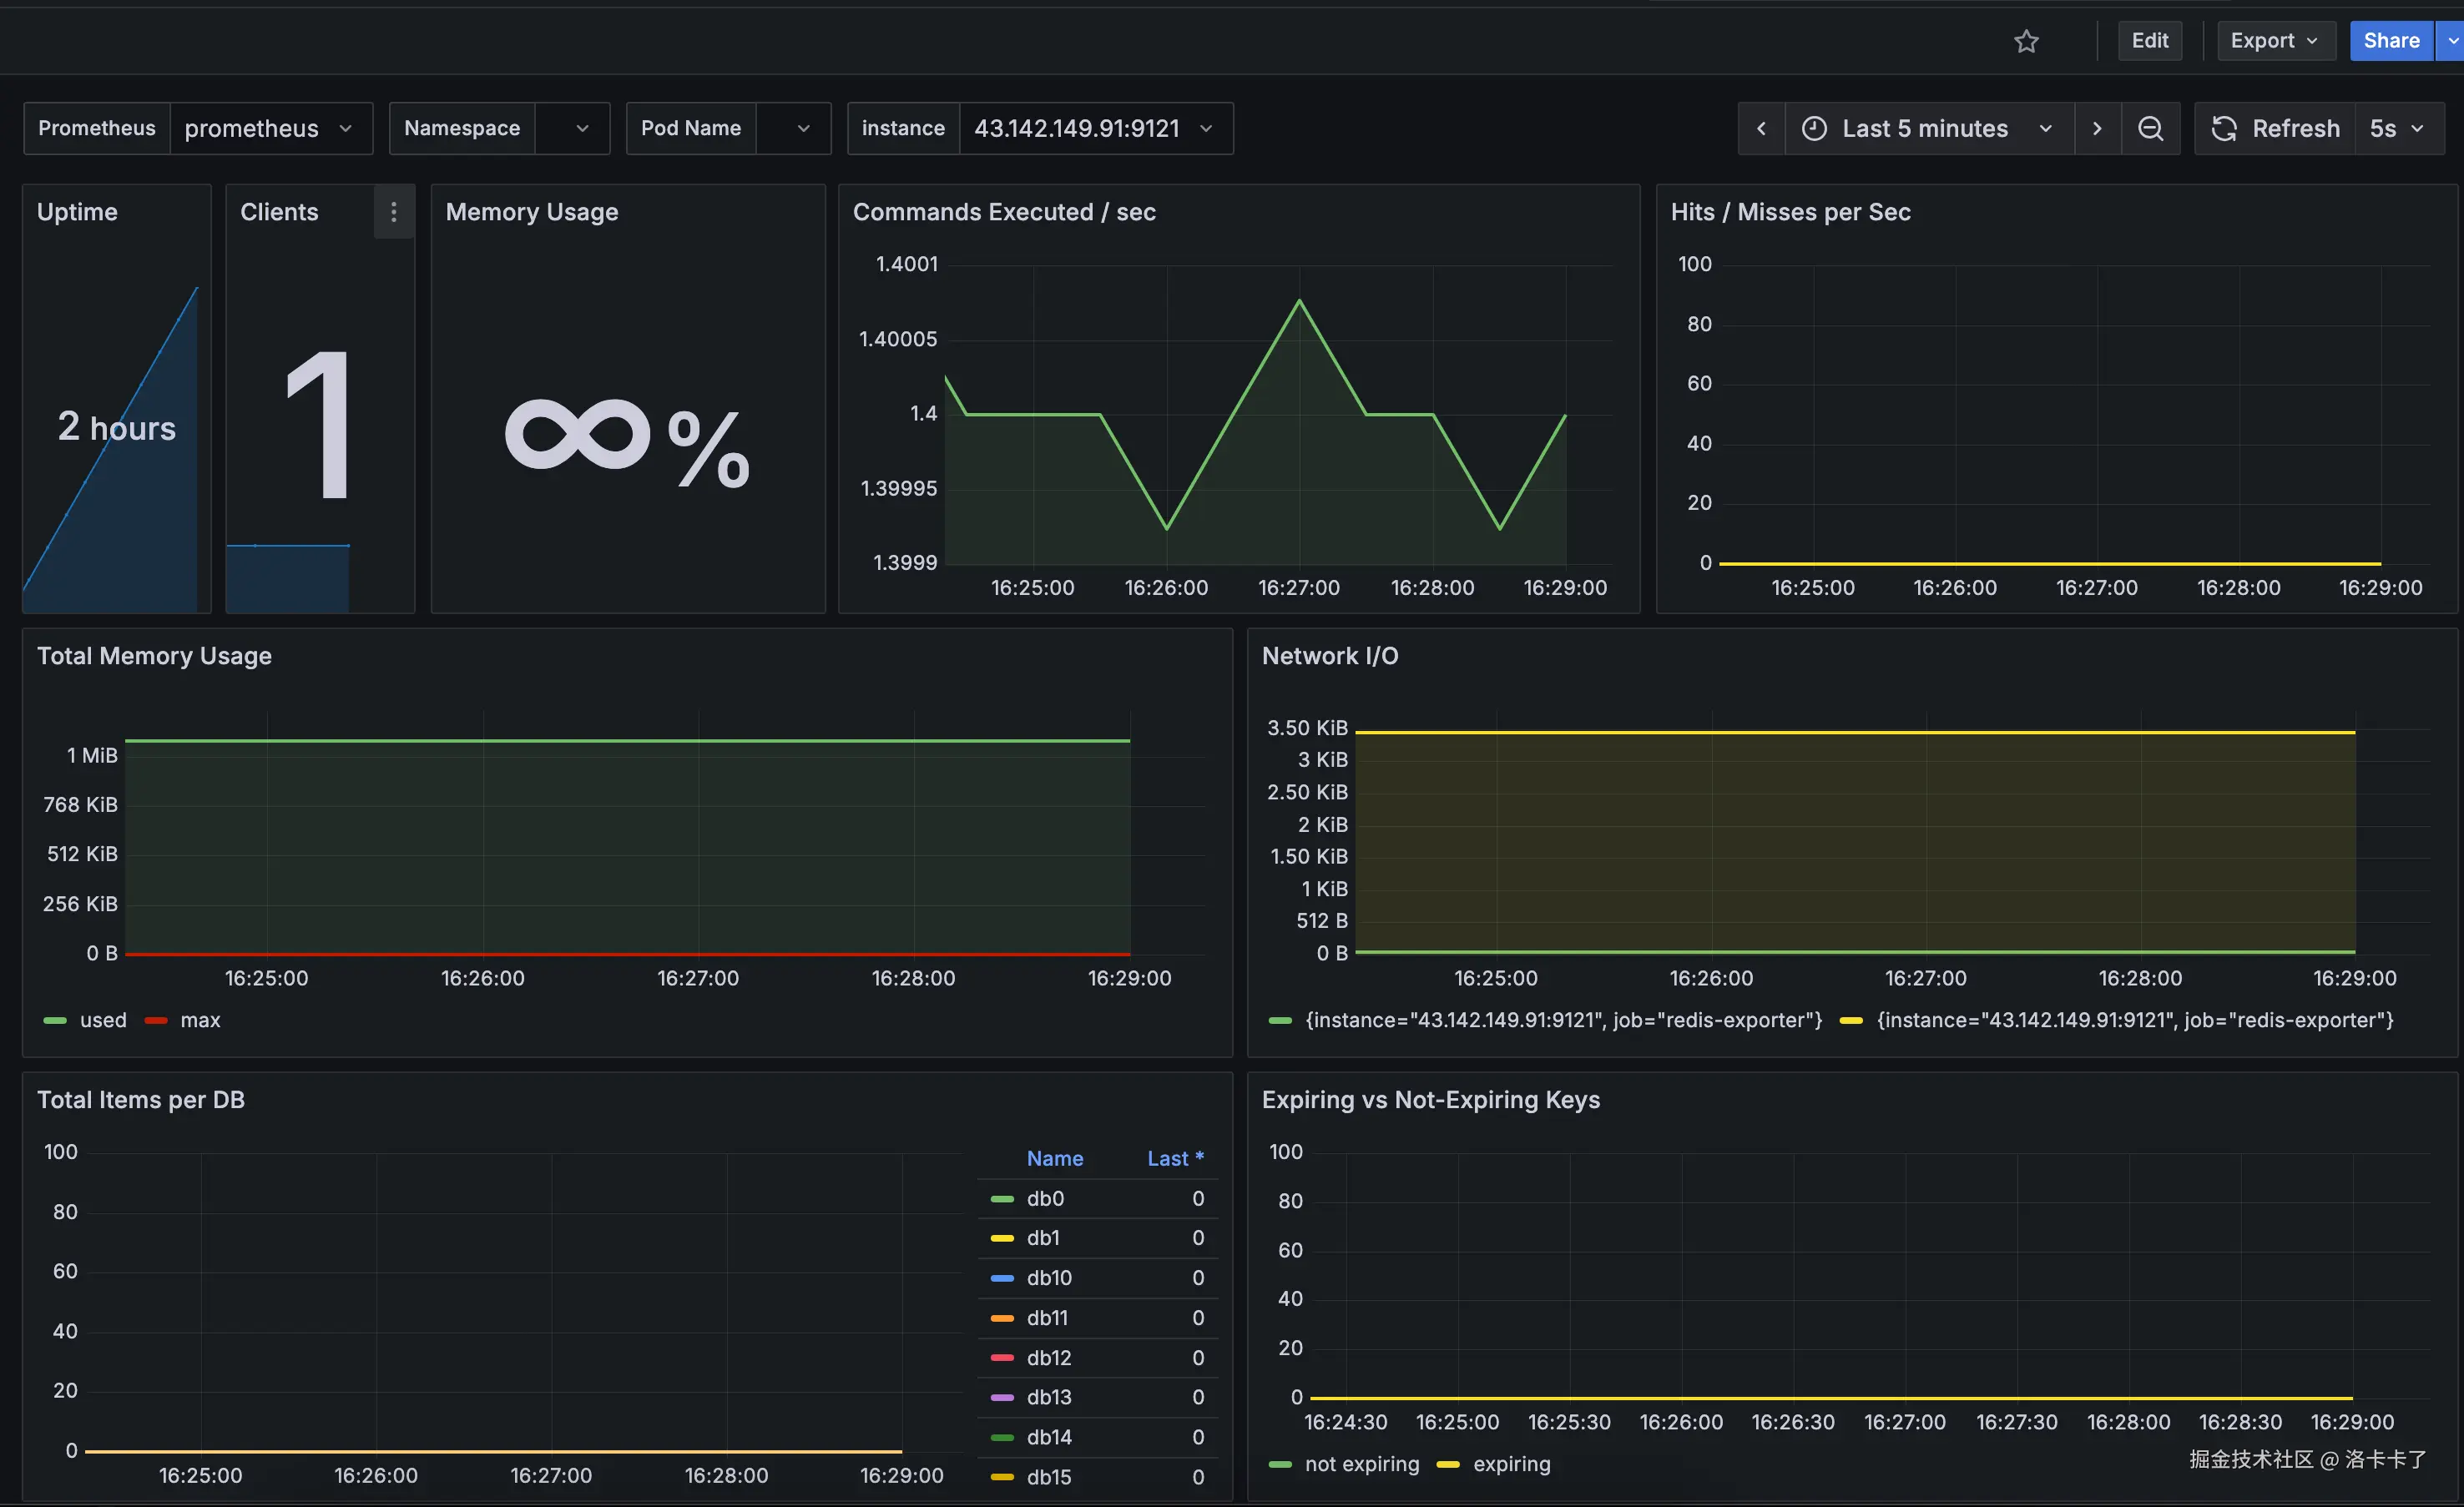Click the zoom out time range icon

click(x=2150, y=129)
